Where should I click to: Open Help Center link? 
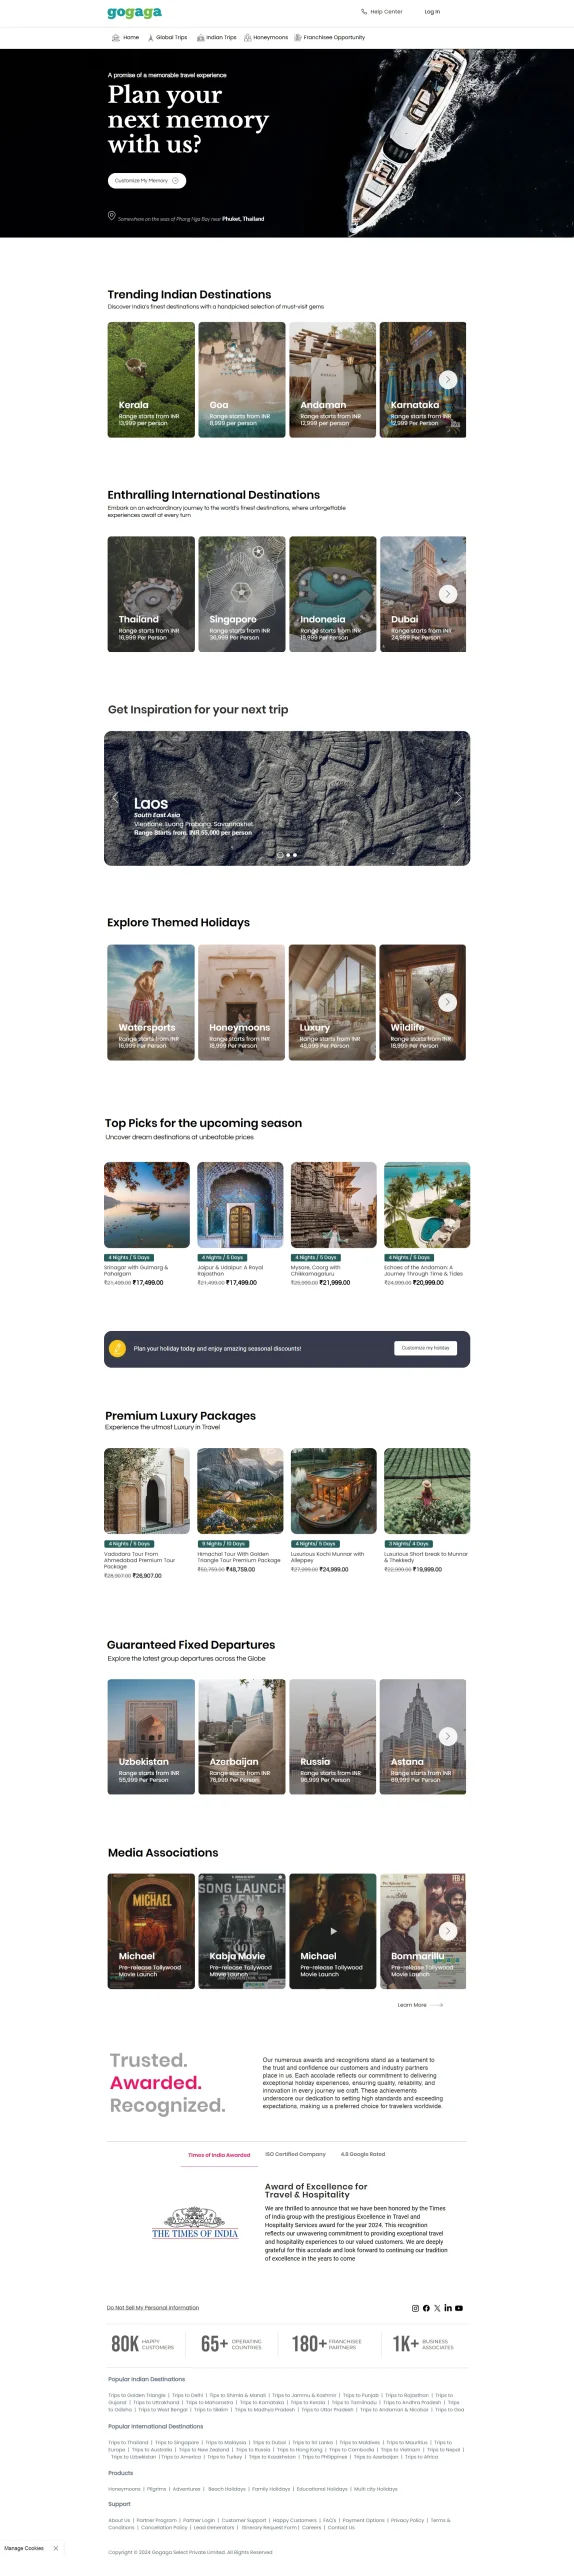382,12
